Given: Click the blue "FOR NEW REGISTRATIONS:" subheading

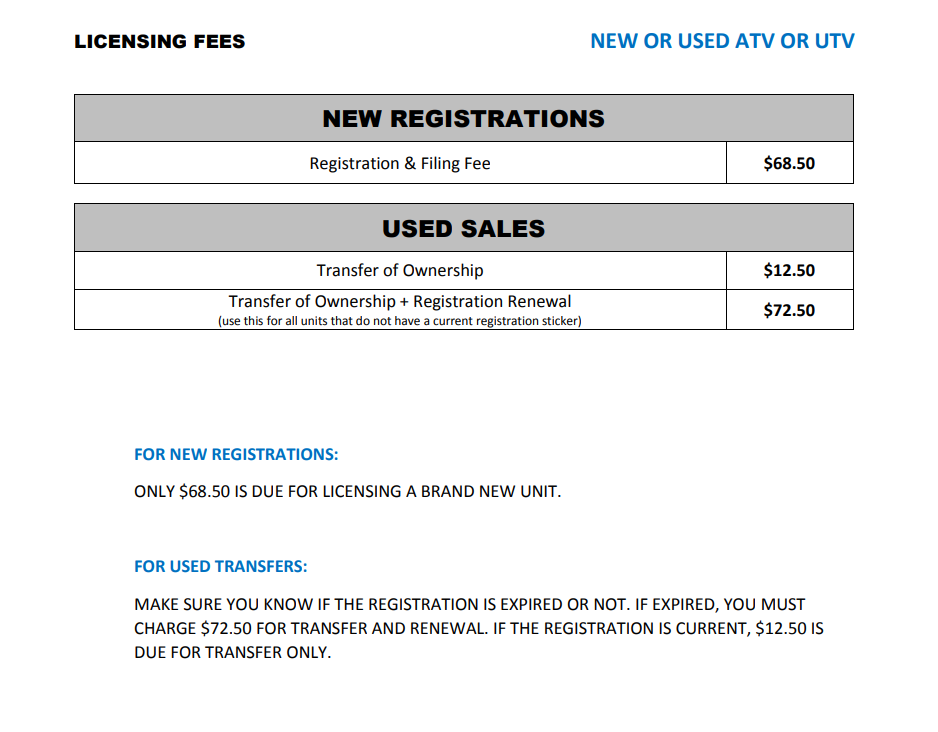Looking at the screenshot, I should pos(236,455).
